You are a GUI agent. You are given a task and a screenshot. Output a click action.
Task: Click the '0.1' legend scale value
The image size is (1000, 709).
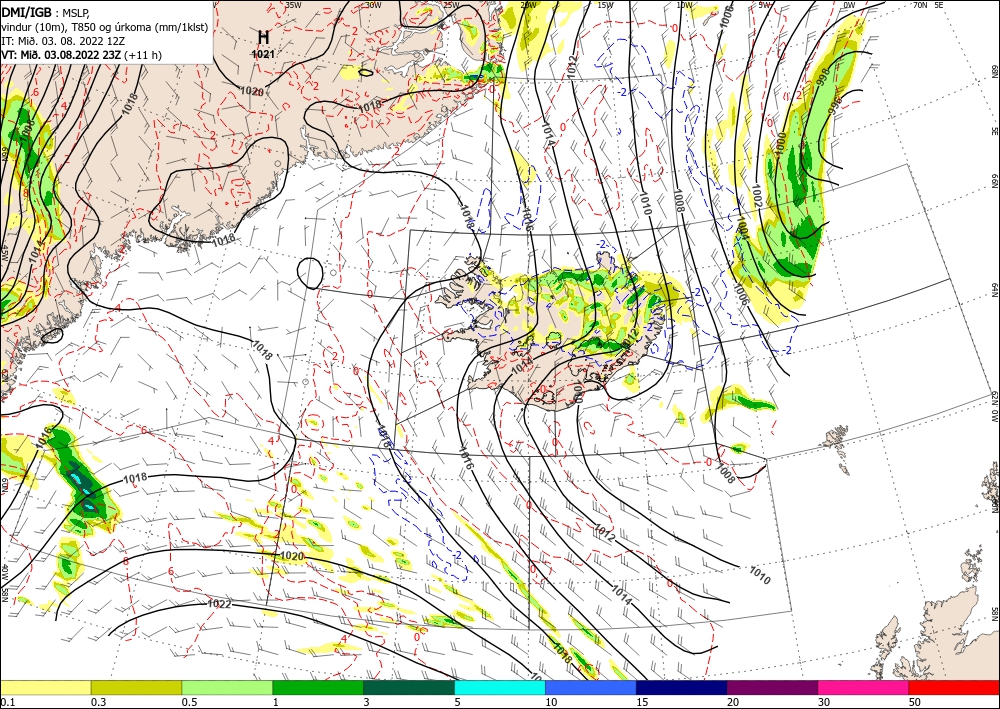pos(7,702)
